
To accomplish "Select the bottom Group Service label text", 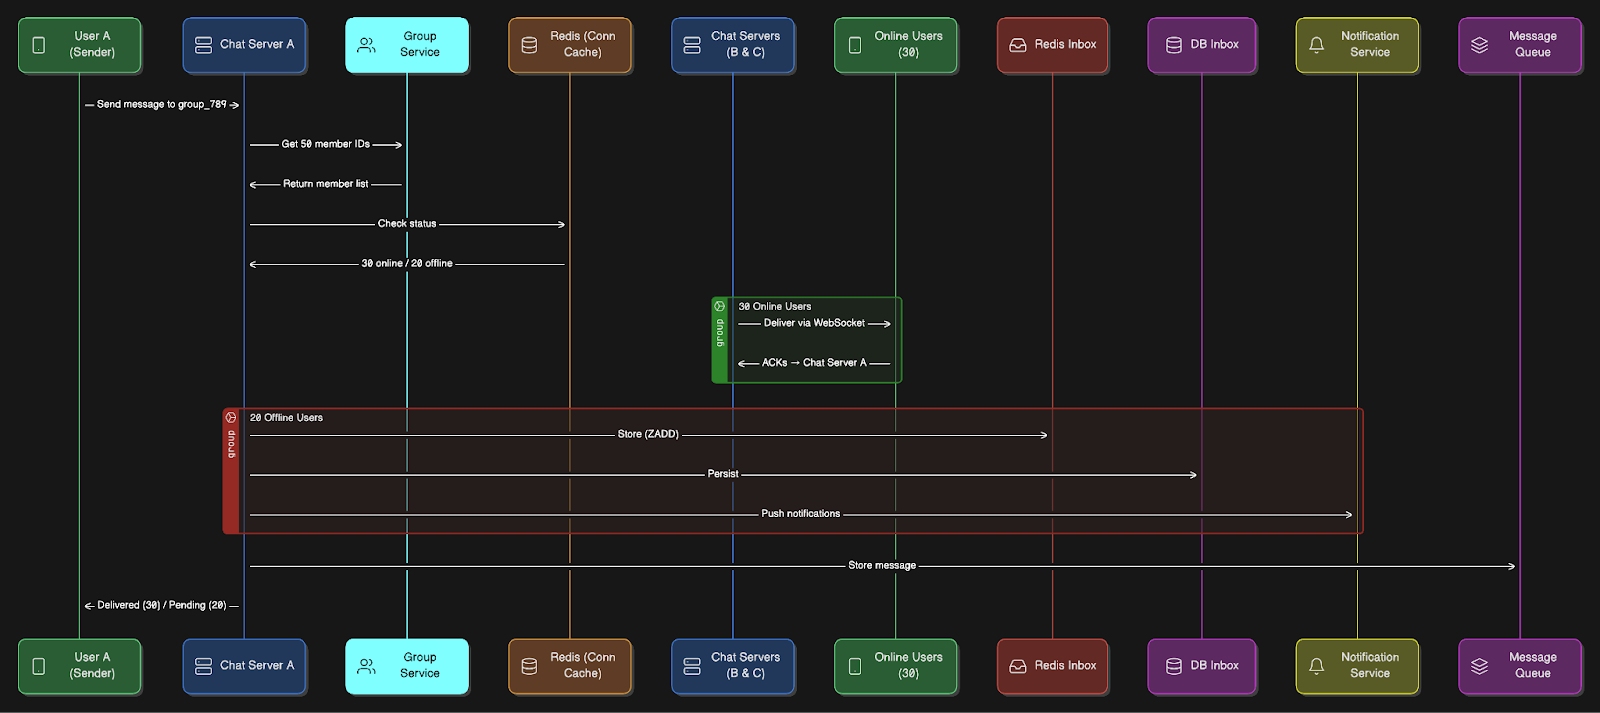I will (420, 665).
